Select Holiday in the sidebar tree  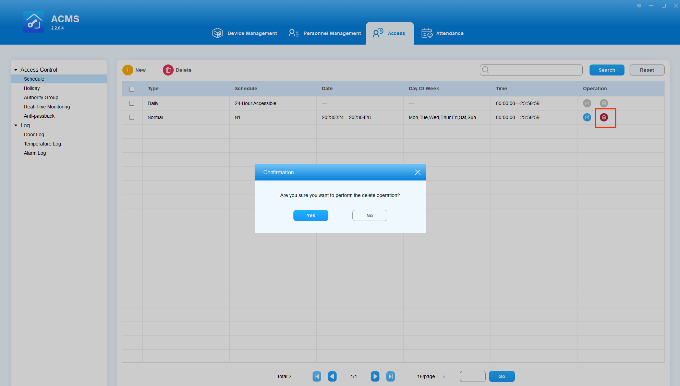[x=32, y=88]
